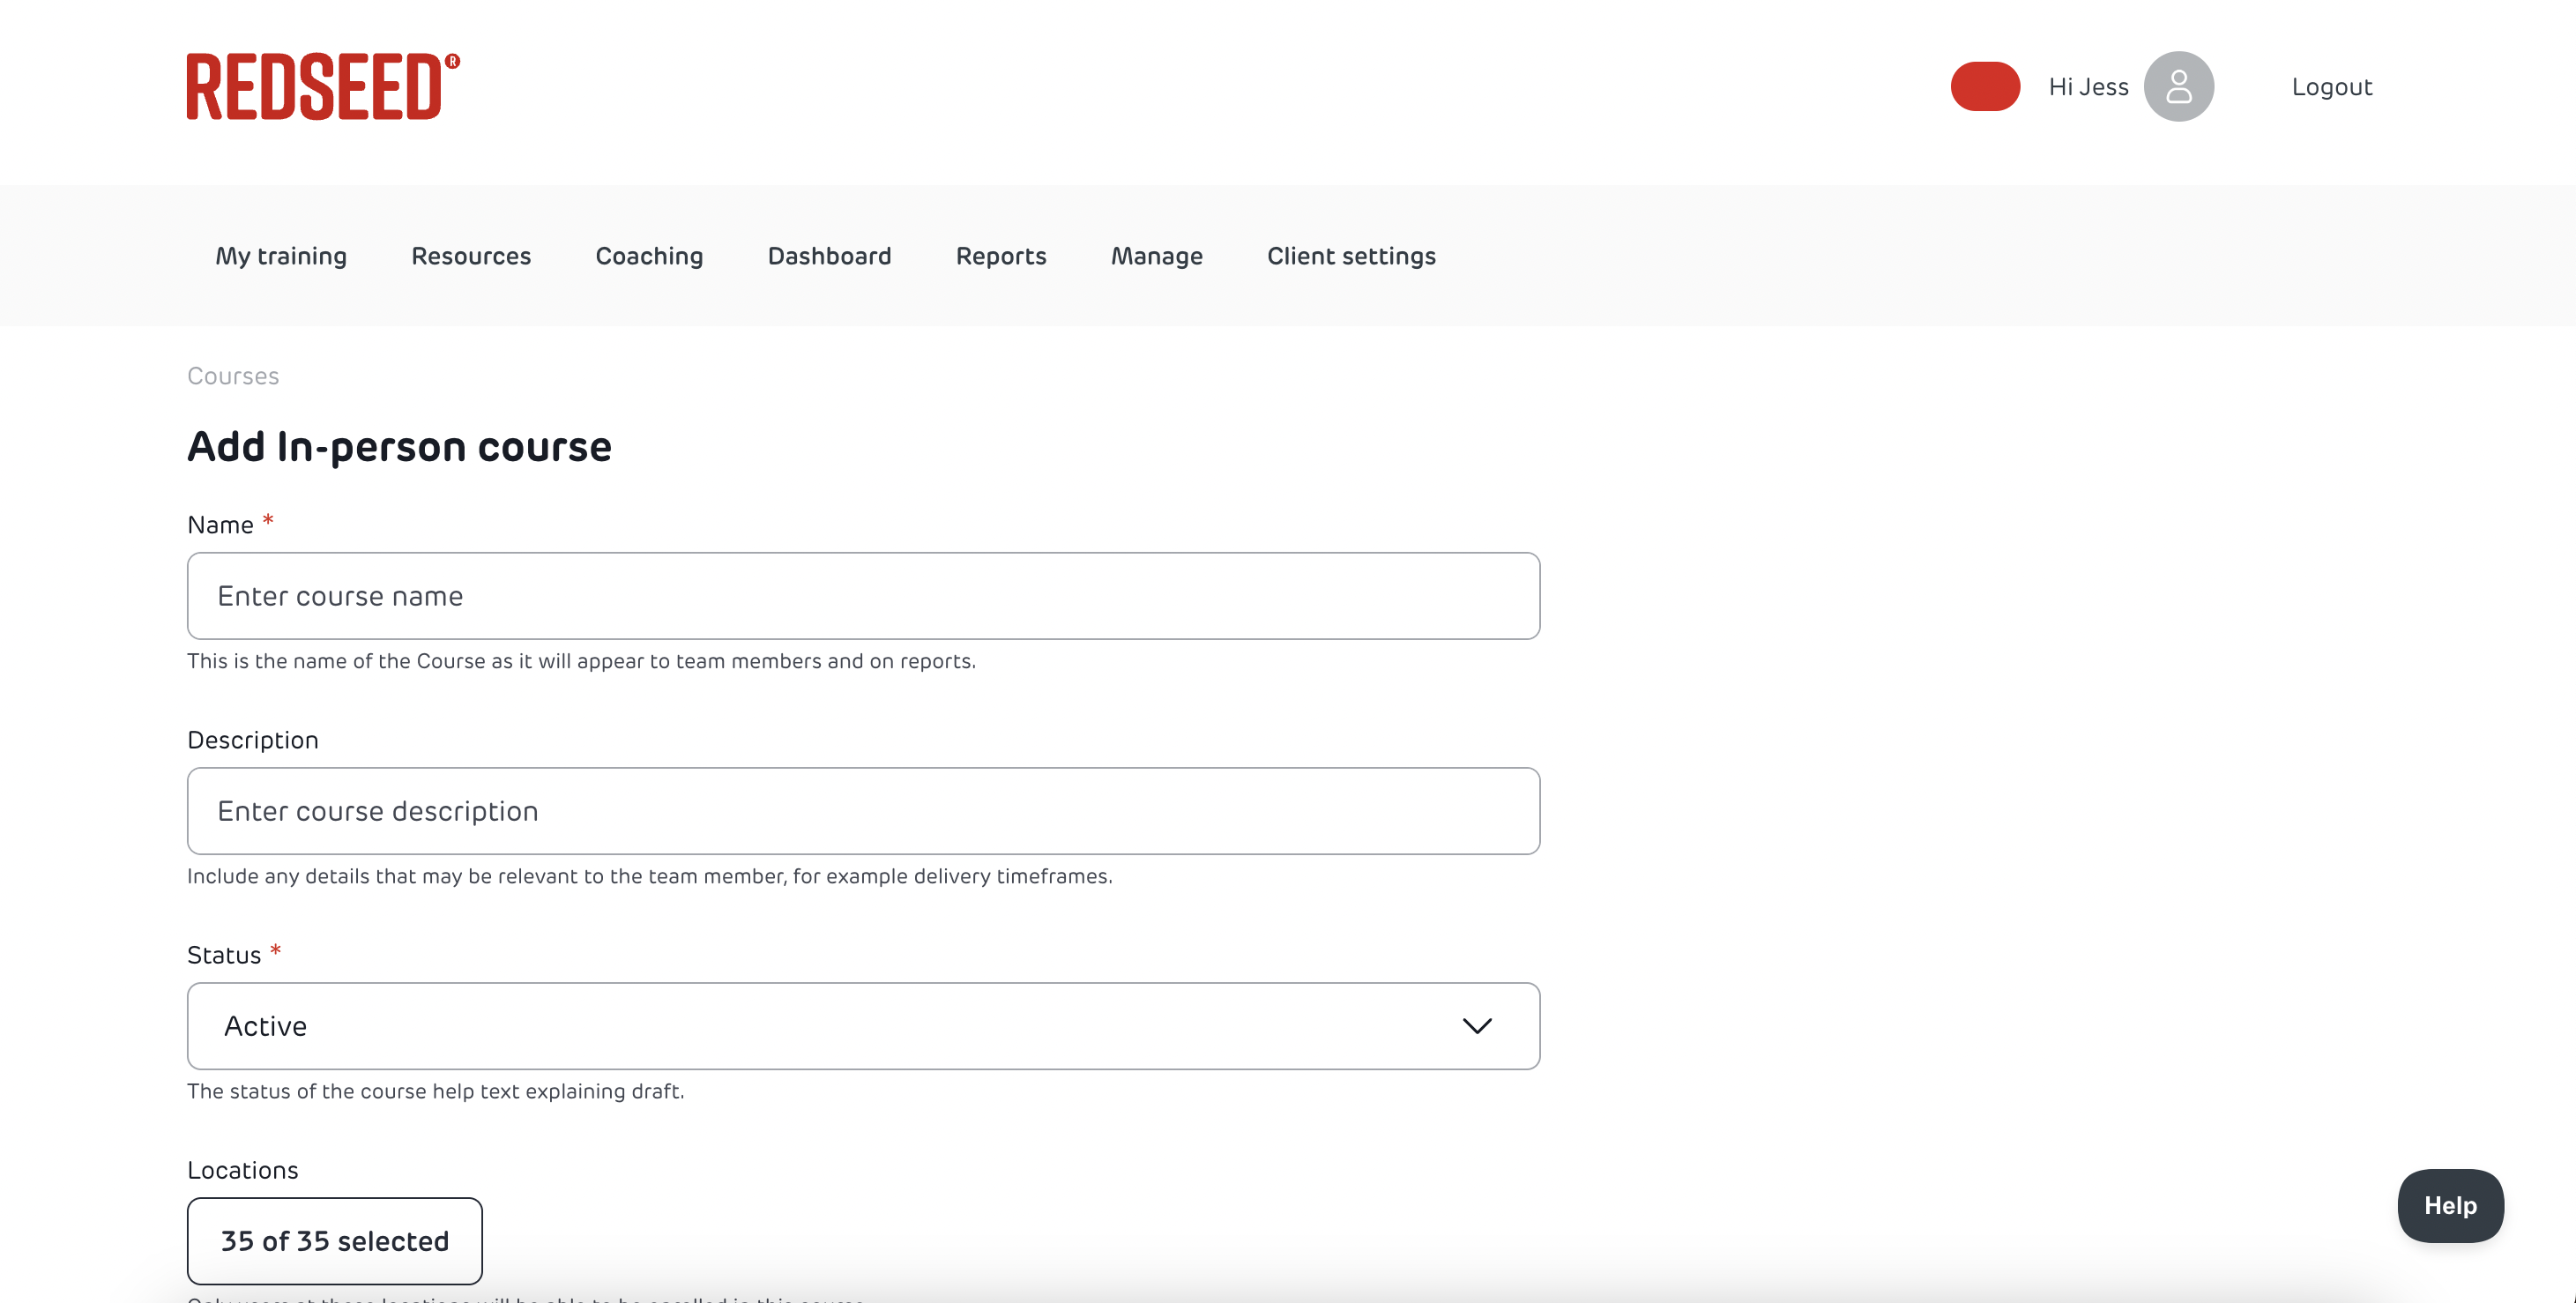The image size is (2576, 1303).
Task: Navigate to Dashboard
Action: click(829, 256)
